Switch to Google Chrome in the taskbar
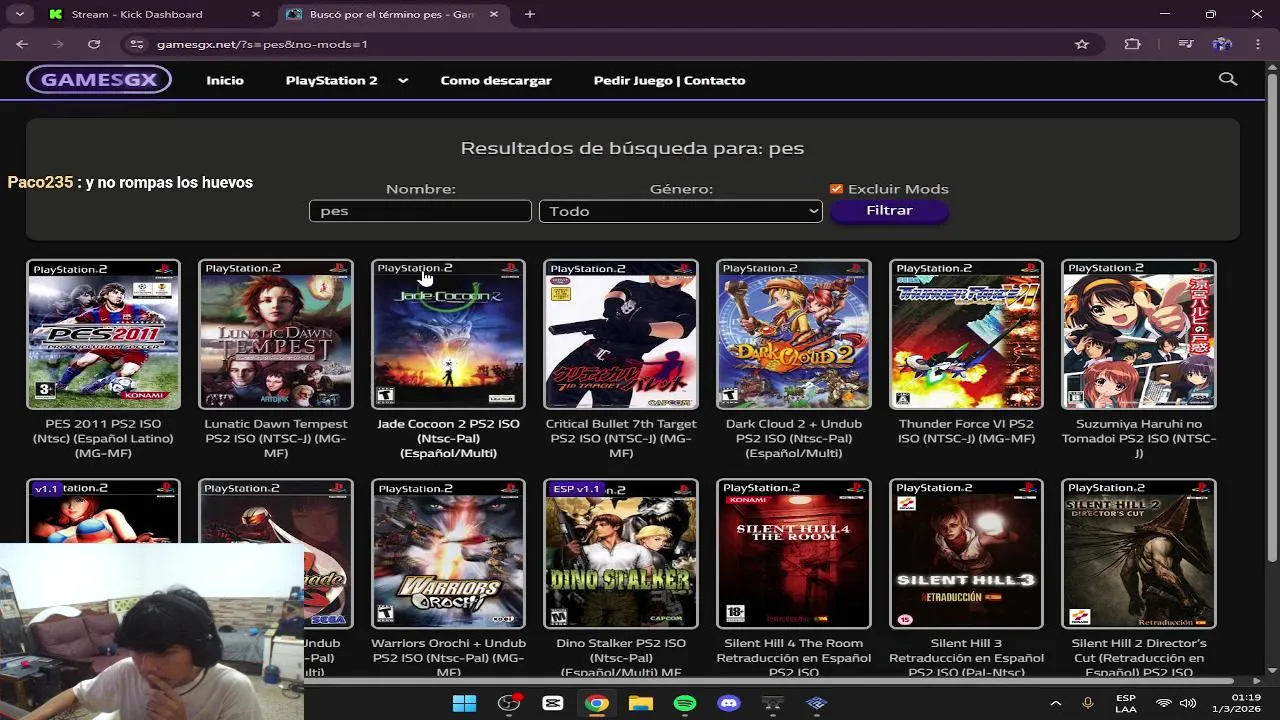Viewport: 1280px width, 720px height. point(597,704)
